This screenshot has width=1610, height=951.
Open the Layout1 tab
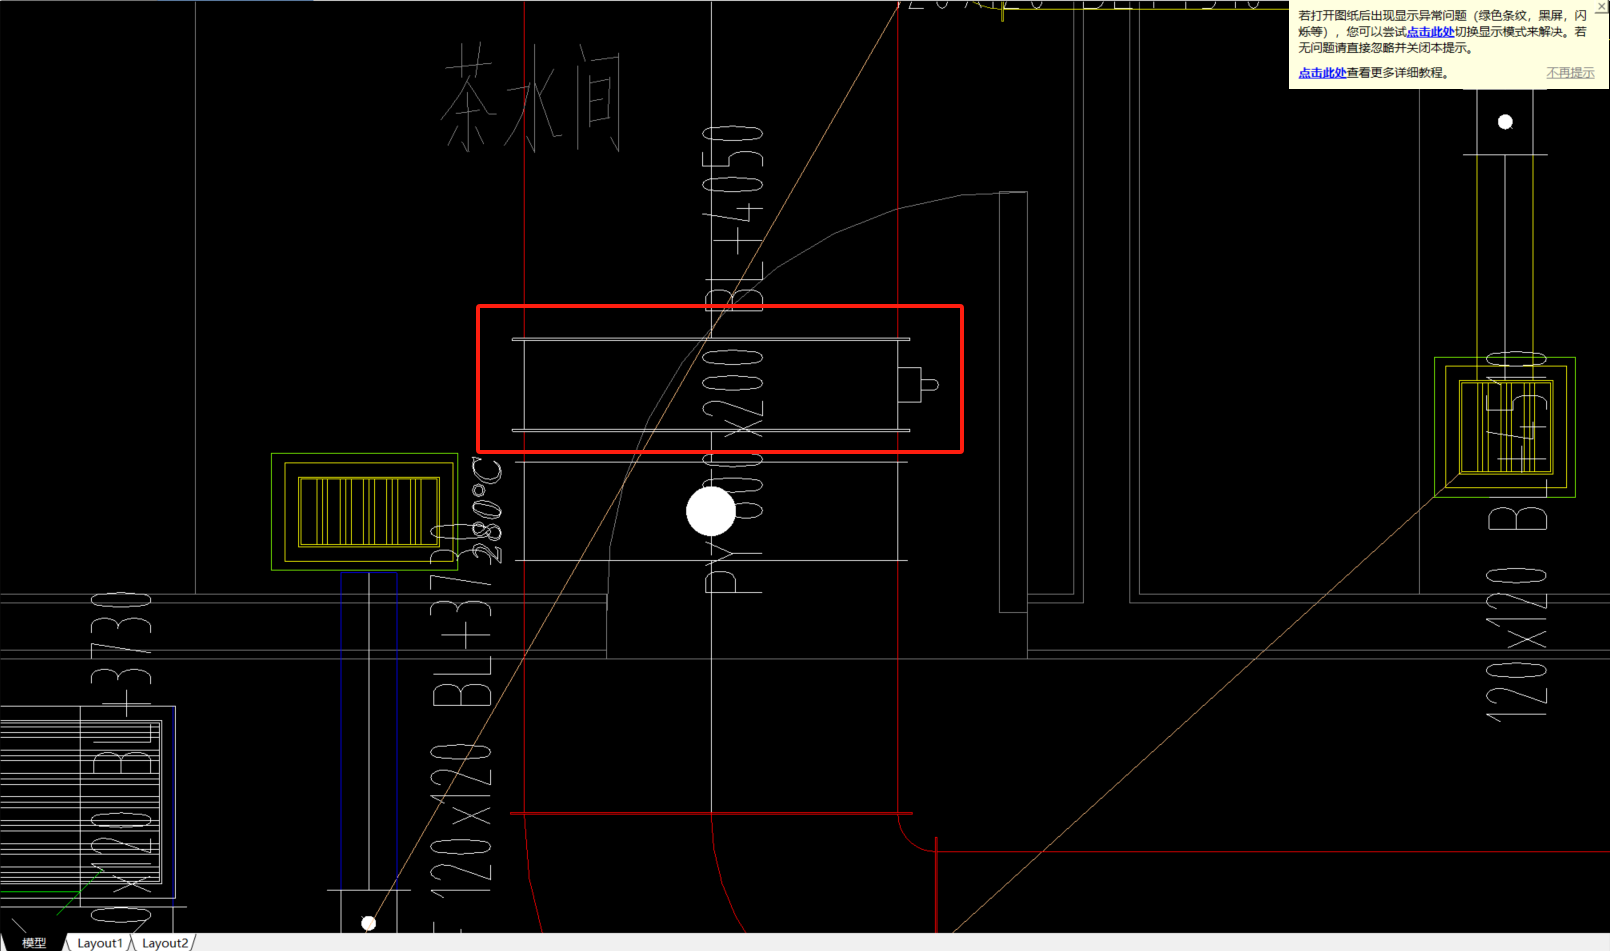click(99, 943)
